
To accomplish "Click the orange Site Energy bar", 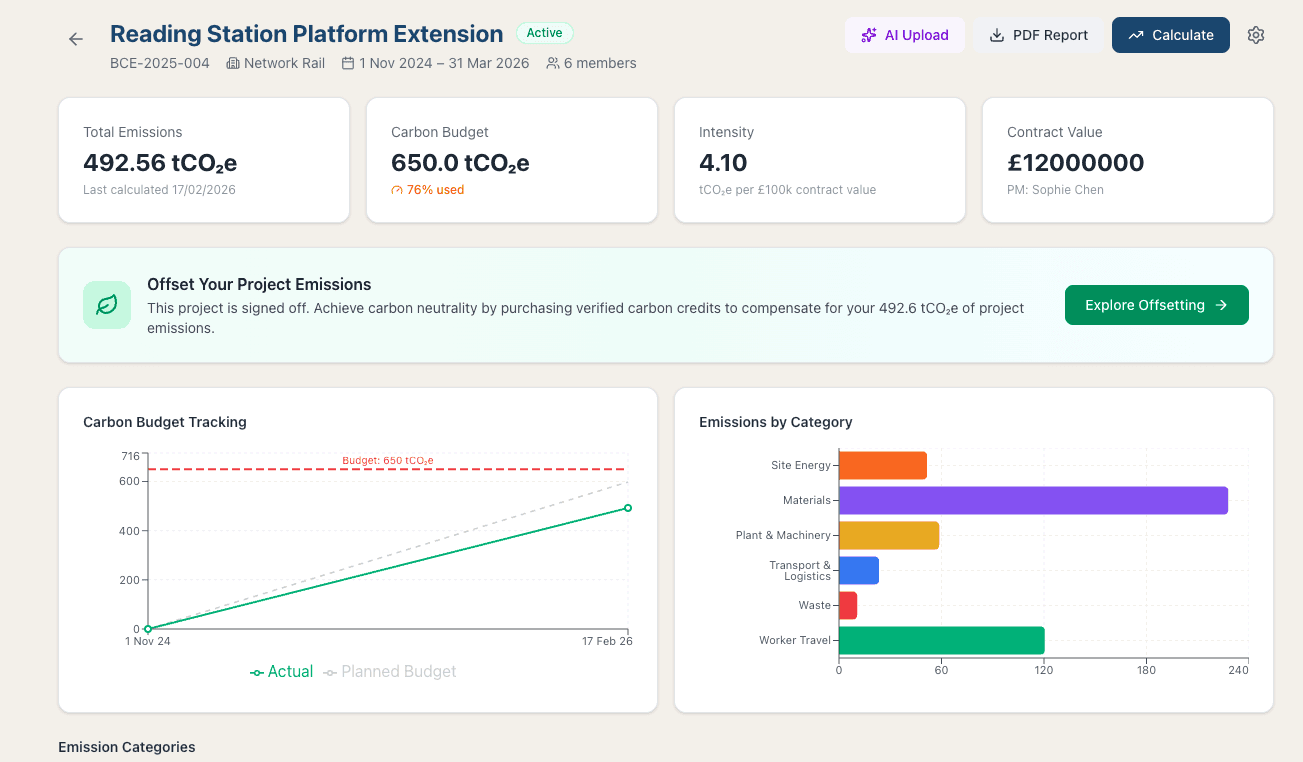I will click(882, 466).
